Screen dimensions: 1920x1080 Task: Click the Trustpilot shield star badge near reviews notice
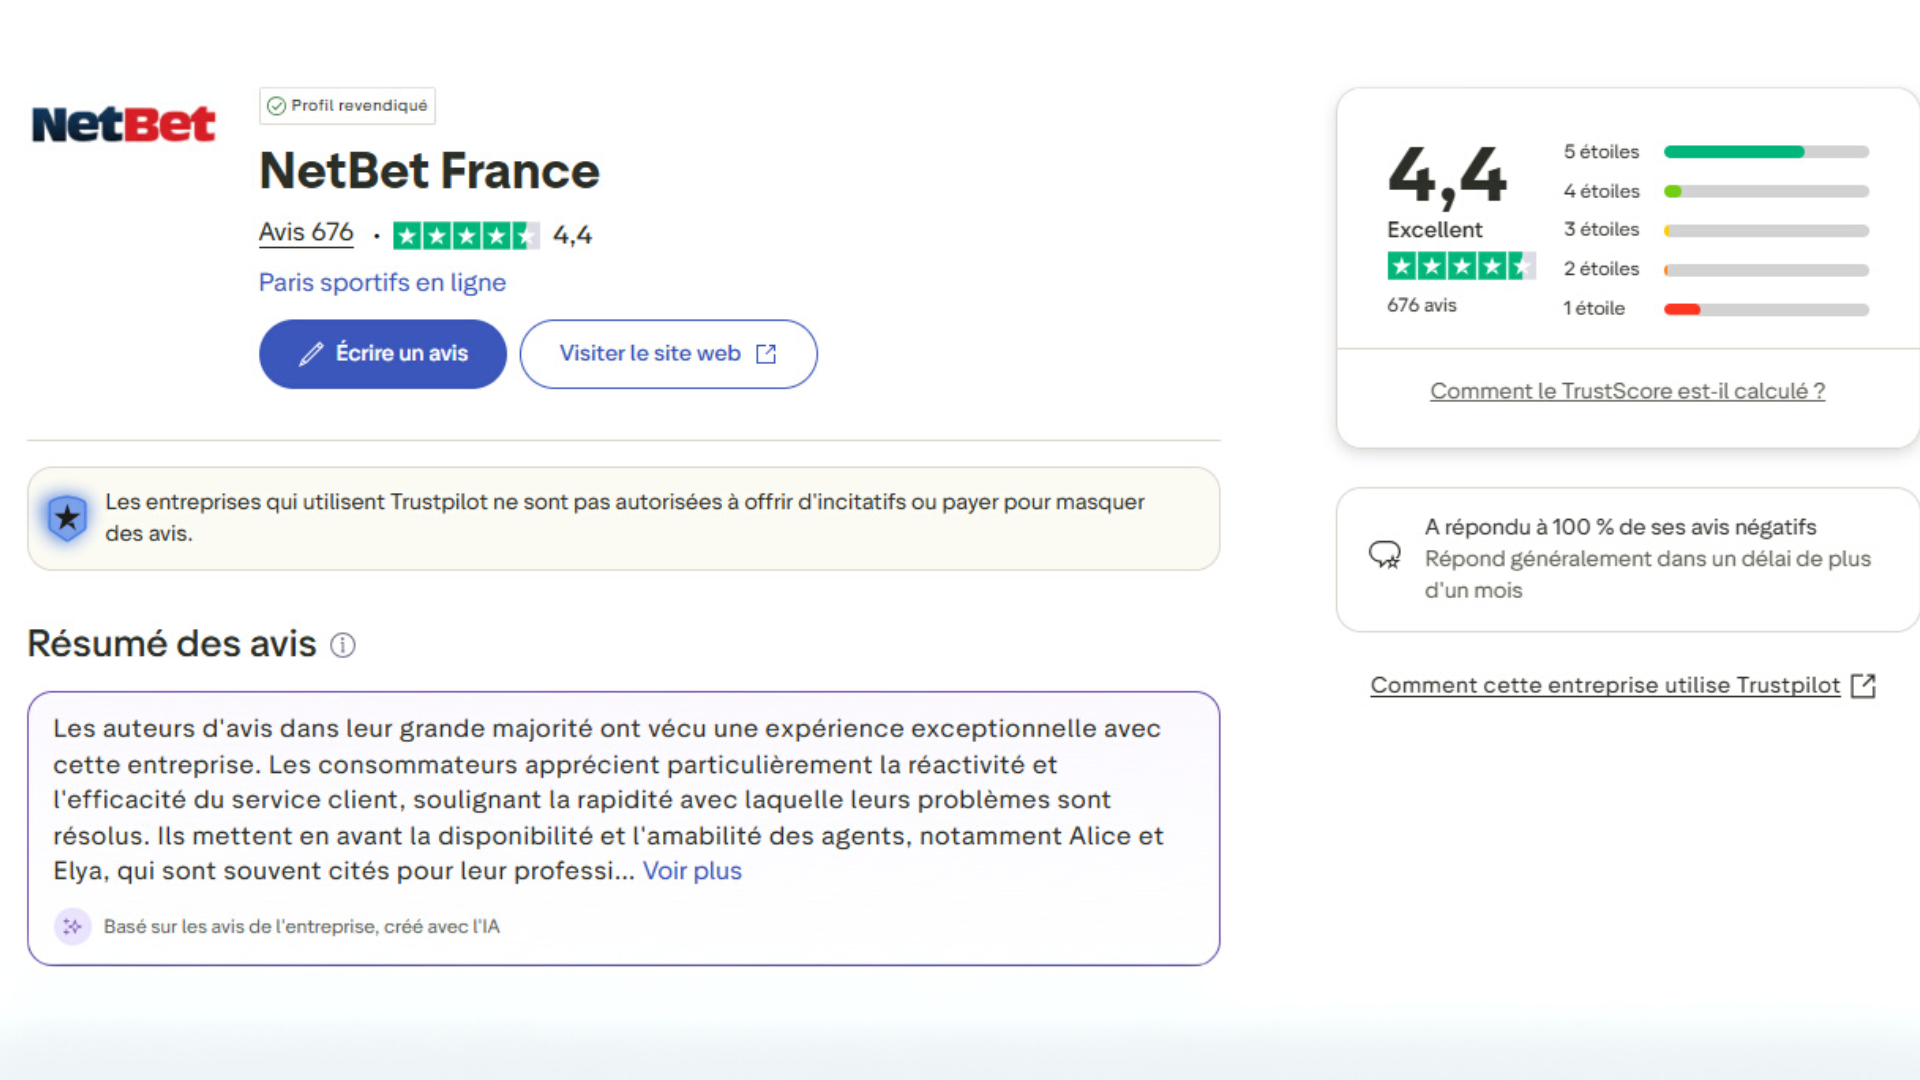(66, 518)
